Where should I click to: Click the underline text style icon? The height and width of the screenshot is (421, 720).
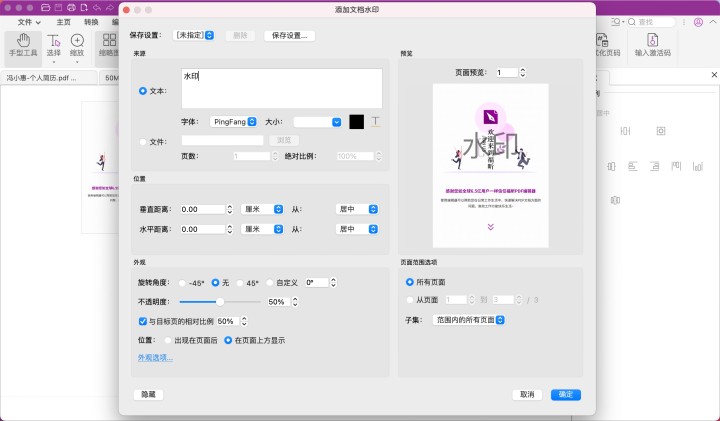pyautogui.click(x=376, y=121)
